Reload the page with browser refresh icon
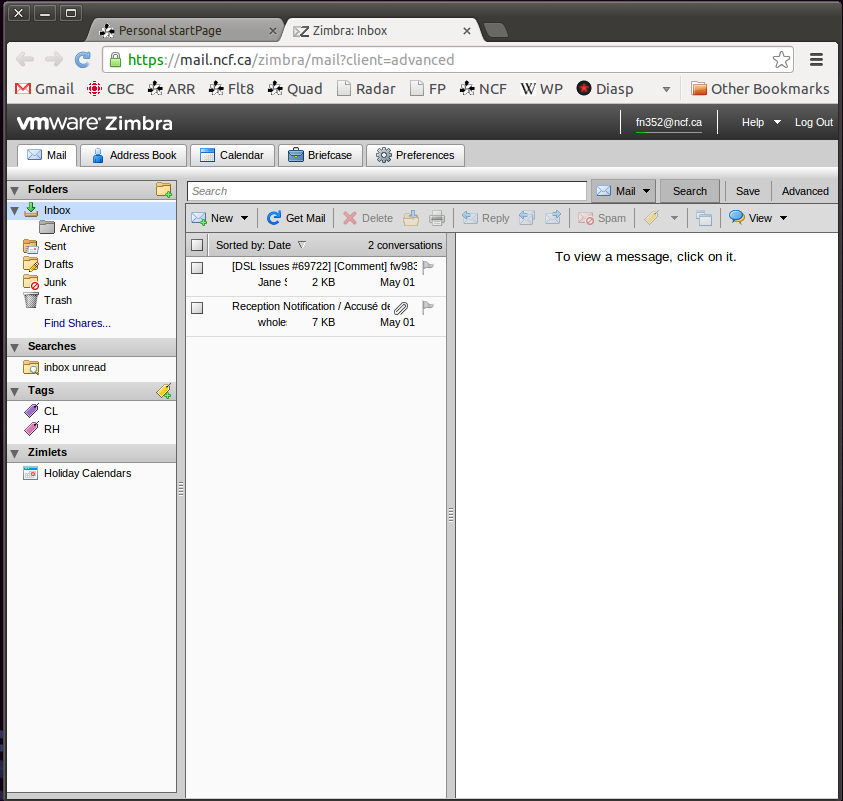 [82, 60]
